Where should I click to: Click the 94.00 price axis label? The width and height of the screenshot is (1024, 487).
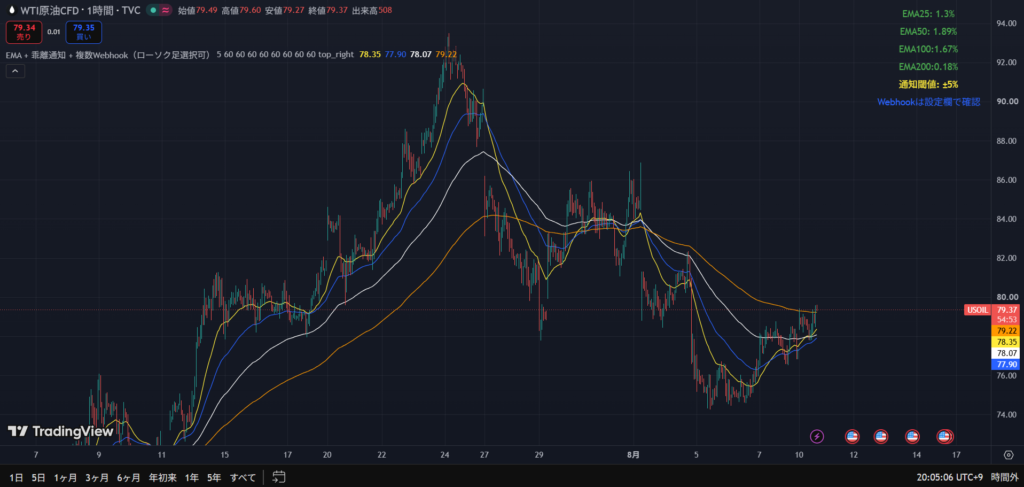(x=1005, y=24)
